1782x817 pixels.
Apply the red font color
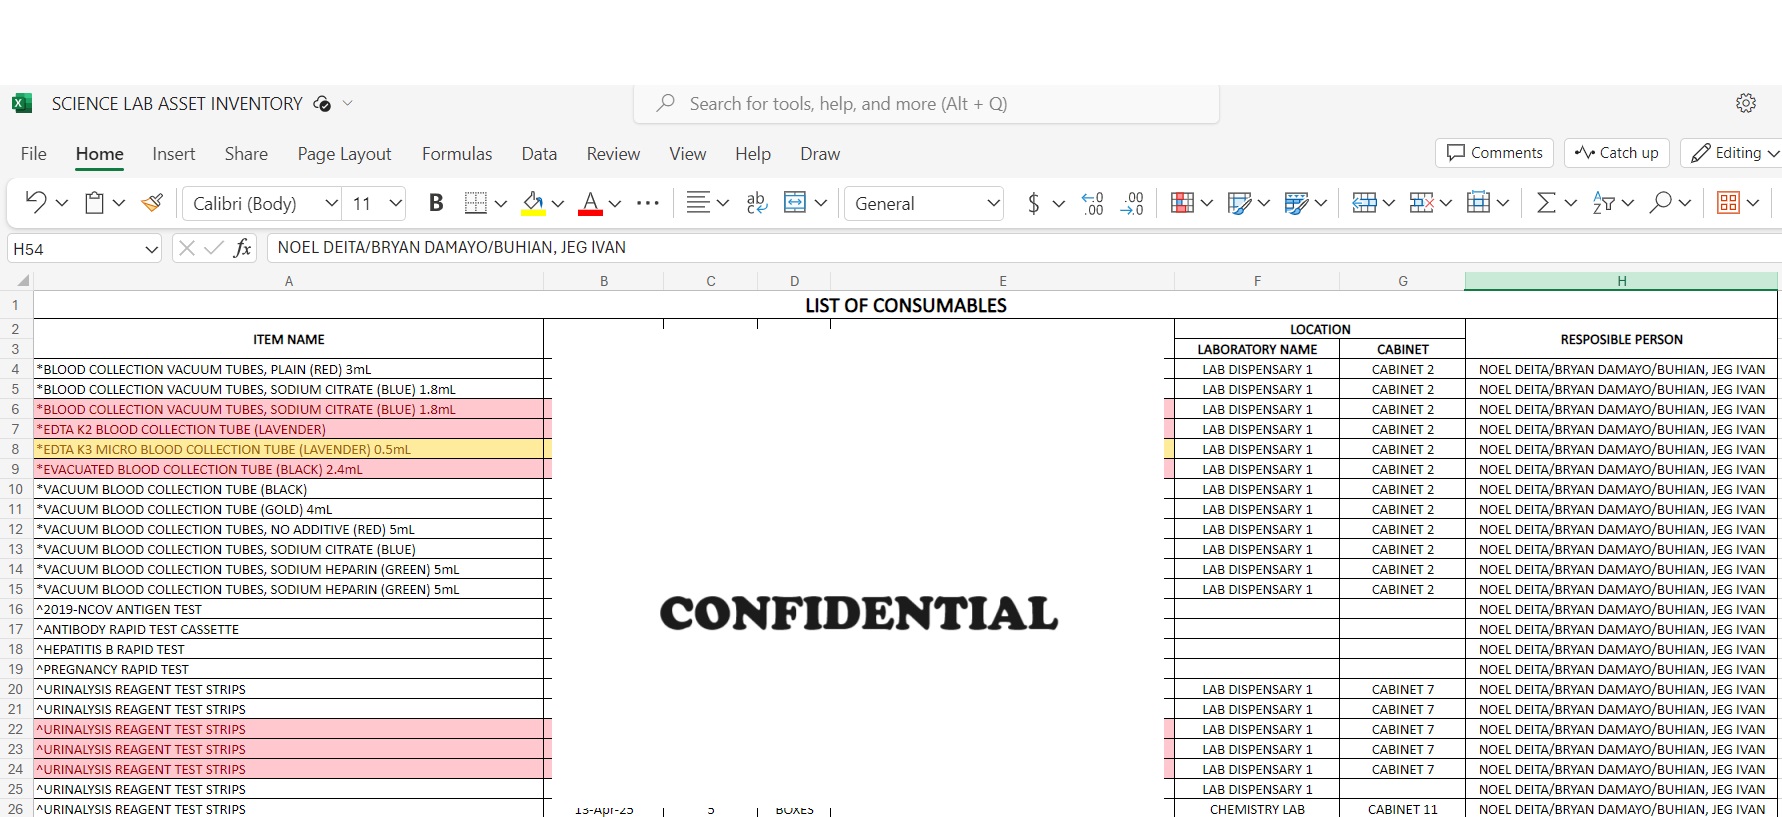click(591, 203)
